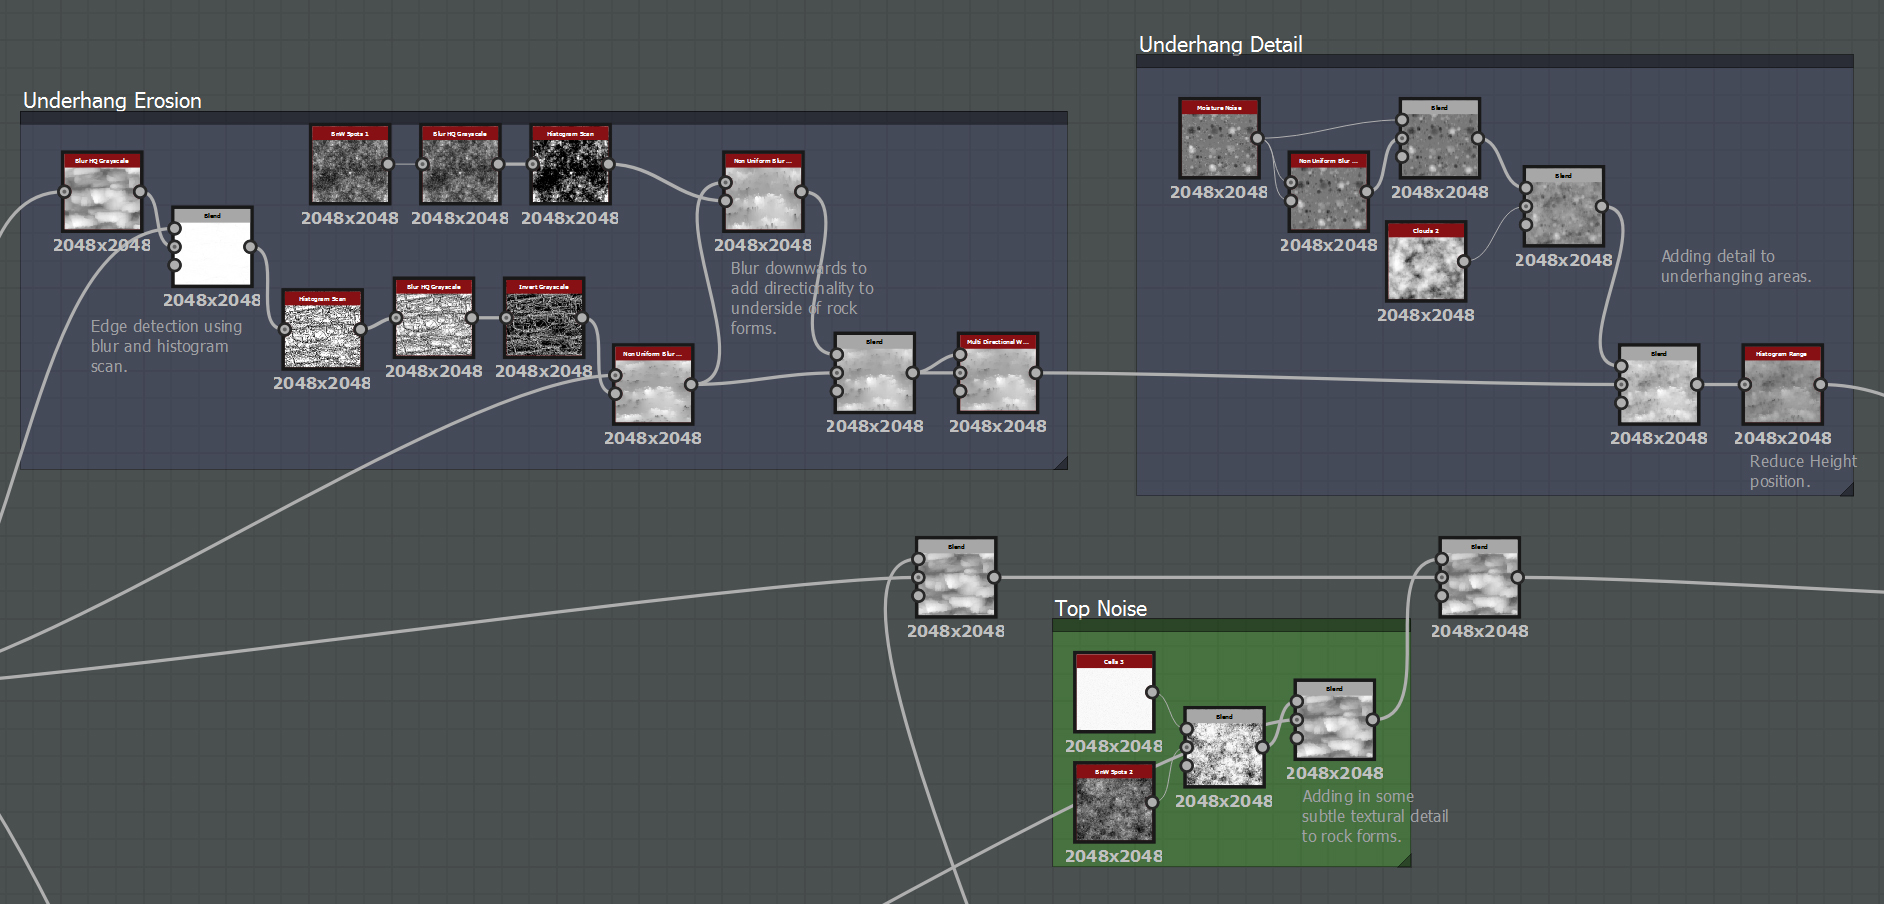Select the Underhang Erosion frame title
This screenshot has width=1884, height=904.
pos(113,101)
